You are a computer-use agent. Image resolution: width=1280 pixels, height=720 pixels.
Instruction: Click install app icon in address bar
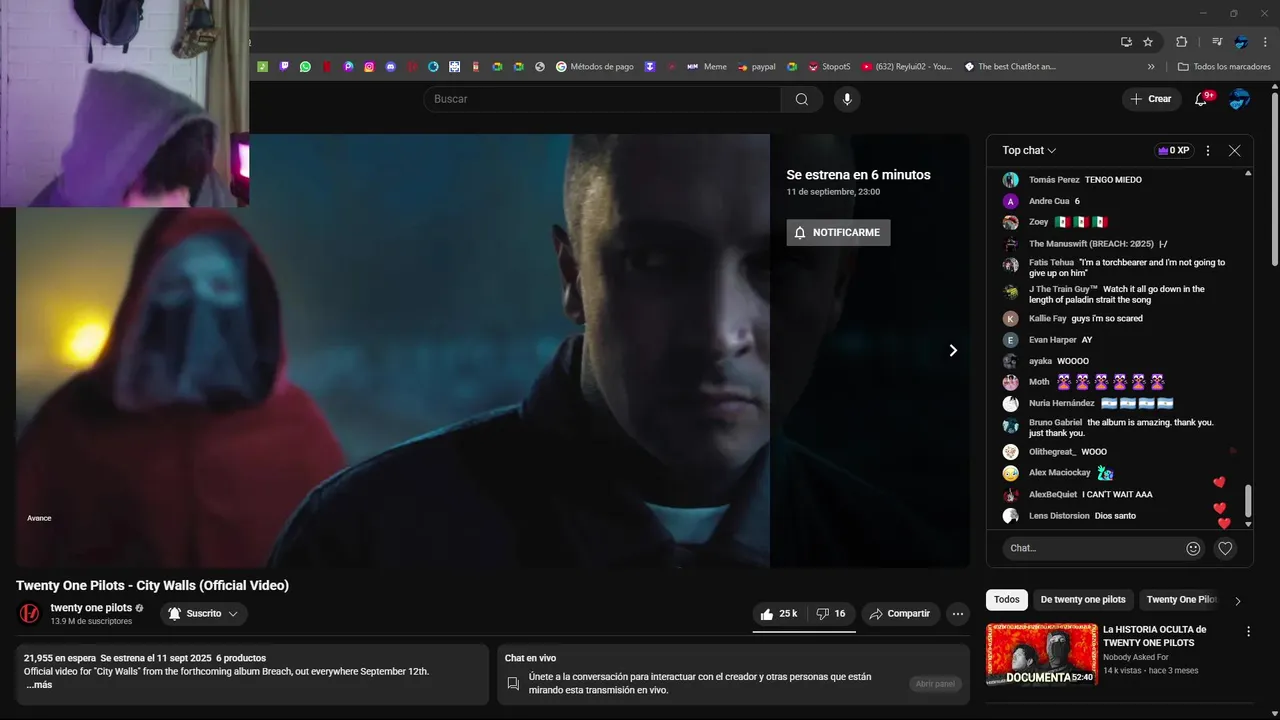tap(1126, 42)
